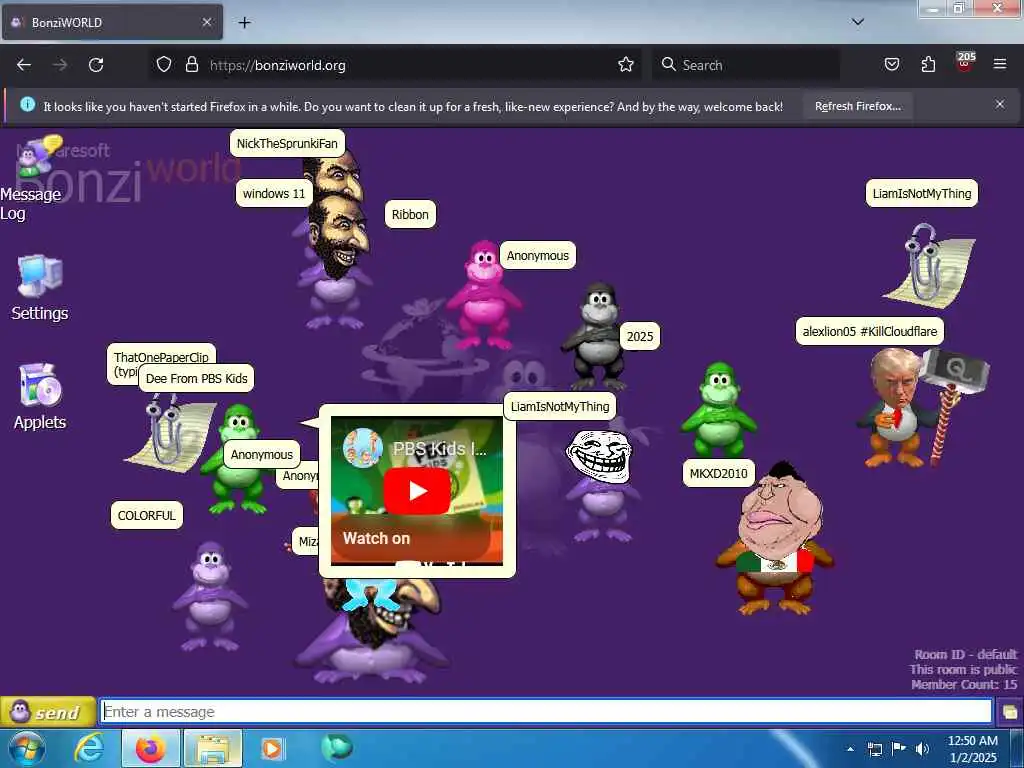1024x768 pixels.
Task: Click the COLORFUL name label
Action: pyautogui.click(x=146, y=515)
